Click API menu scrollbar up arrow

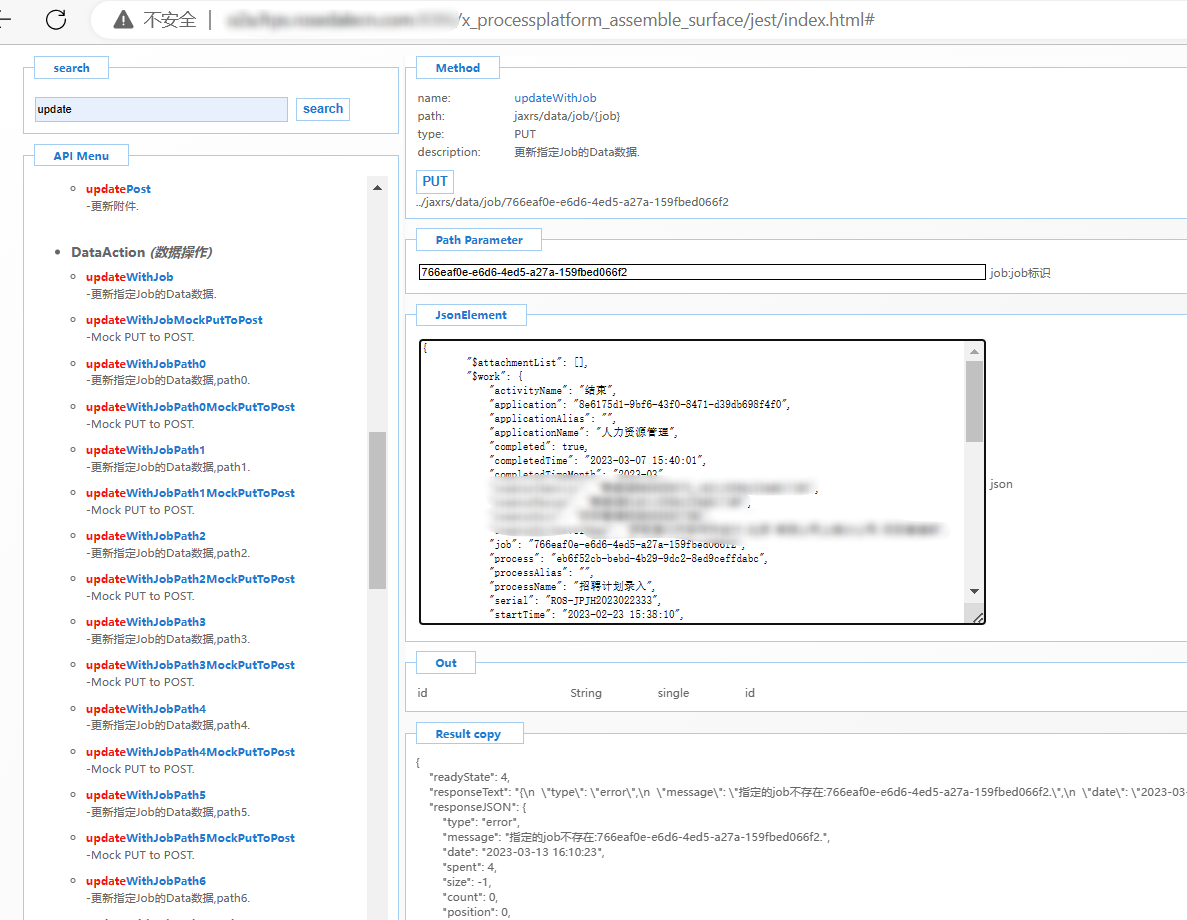coord(377,188)
